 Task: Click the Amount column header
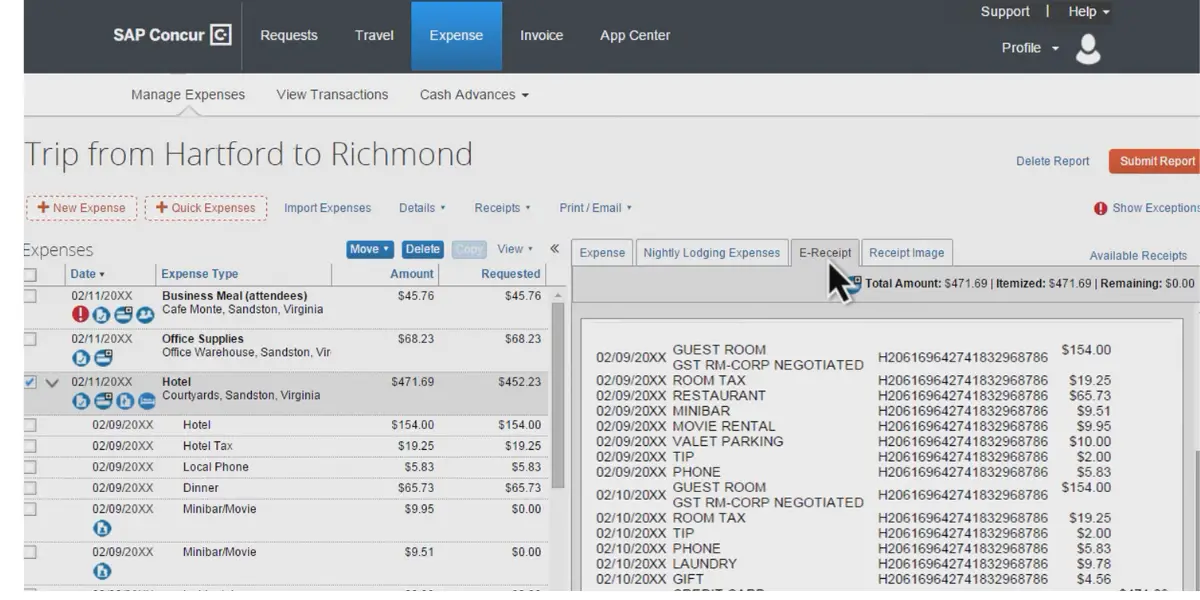pos(412,274)
